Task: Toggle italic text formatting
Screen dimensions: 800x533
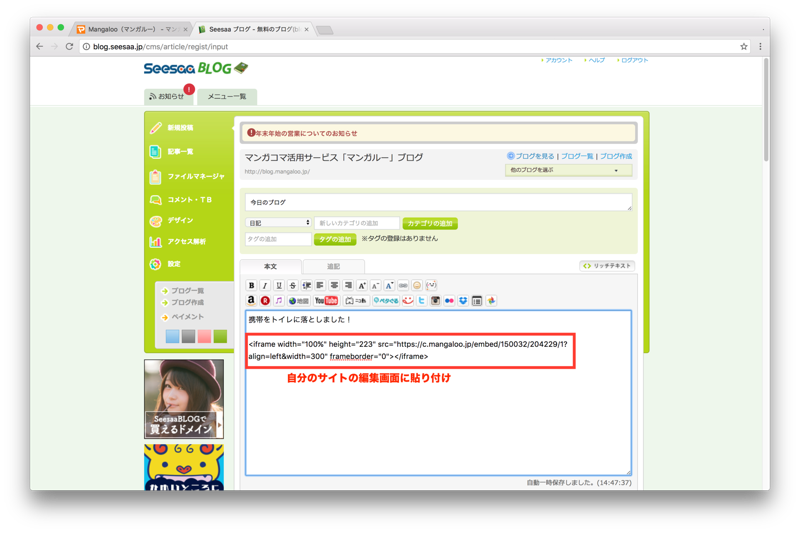Action: 265,285
